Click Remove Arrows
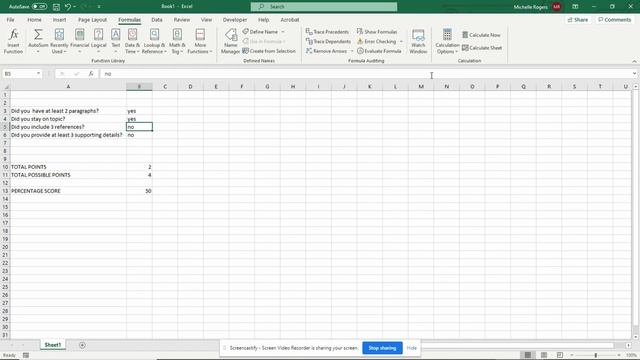This screenshot has width=640, height=360. [x=327, y=51]
